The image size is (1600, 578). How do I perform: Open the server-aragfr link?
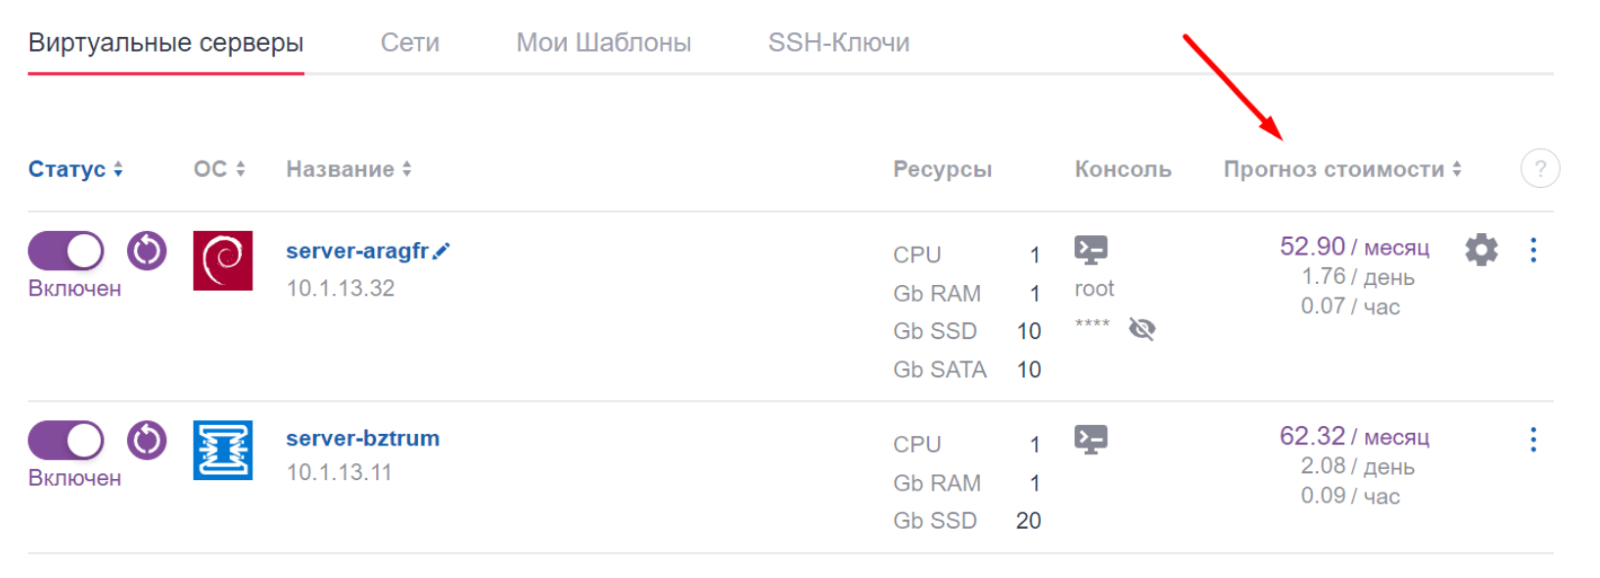[x=357, y=251]
